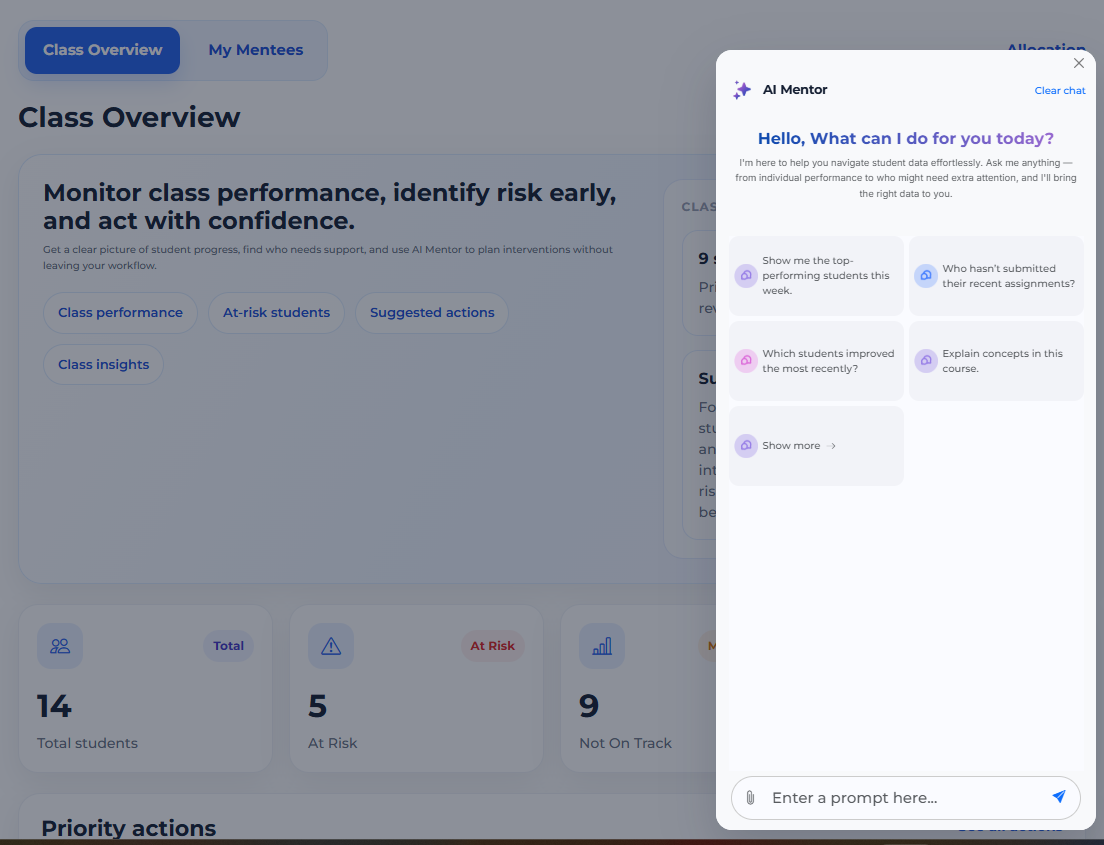Click the red At Risk badge
The width and height of the screenshot is (1104, 845).
[492, 646]
